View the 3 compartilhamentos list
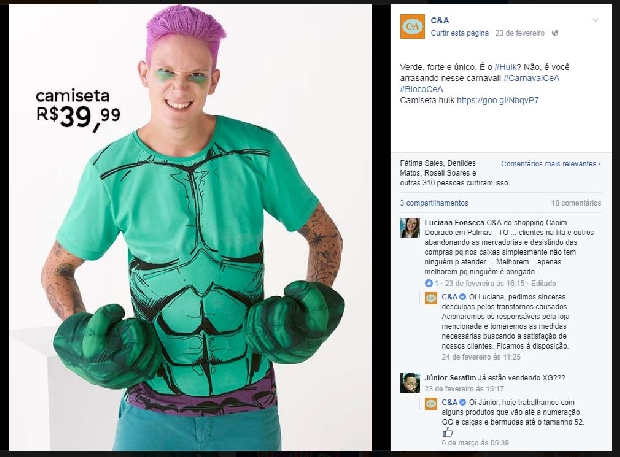Screen dimensions: 620x457 point(434,203)
